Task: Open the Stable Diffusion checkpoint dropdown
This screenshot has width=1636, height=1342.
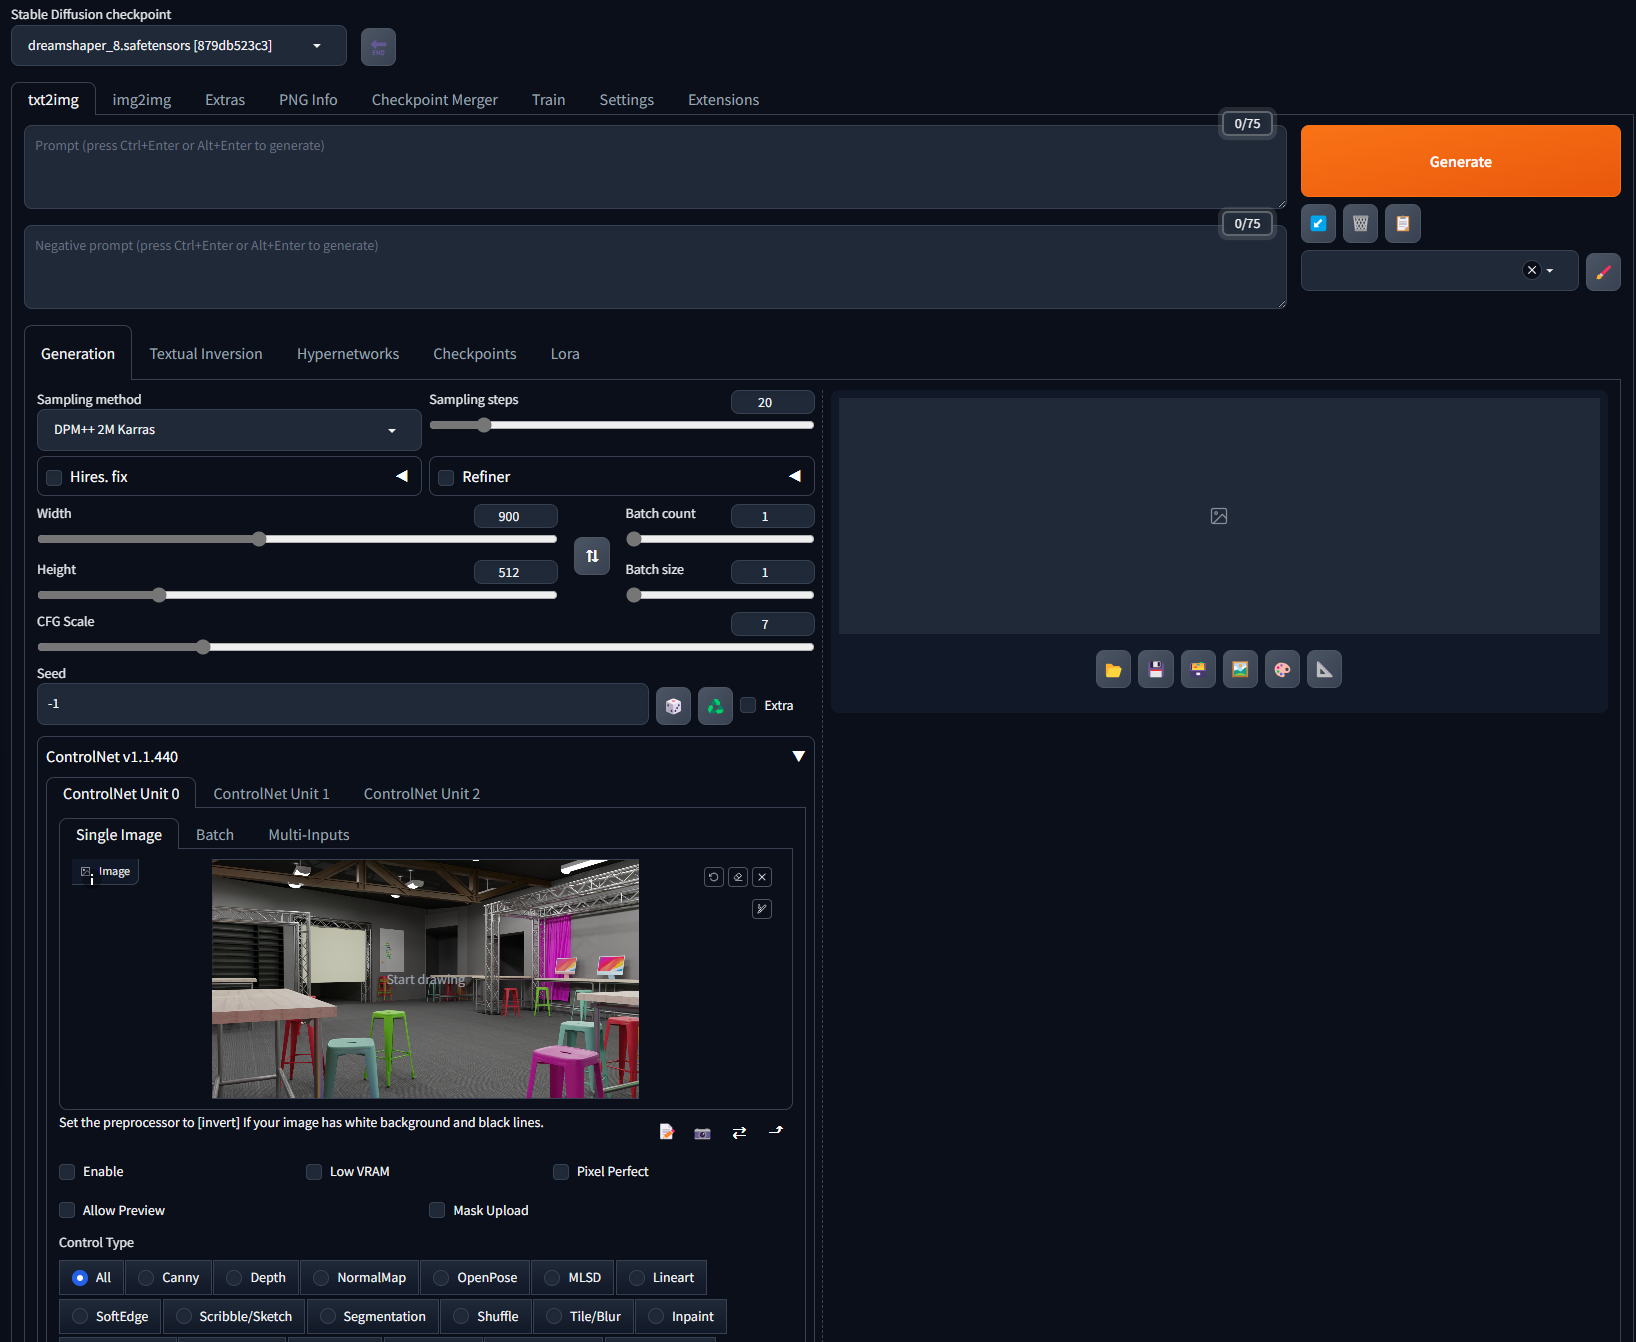Action: [178, 46]
